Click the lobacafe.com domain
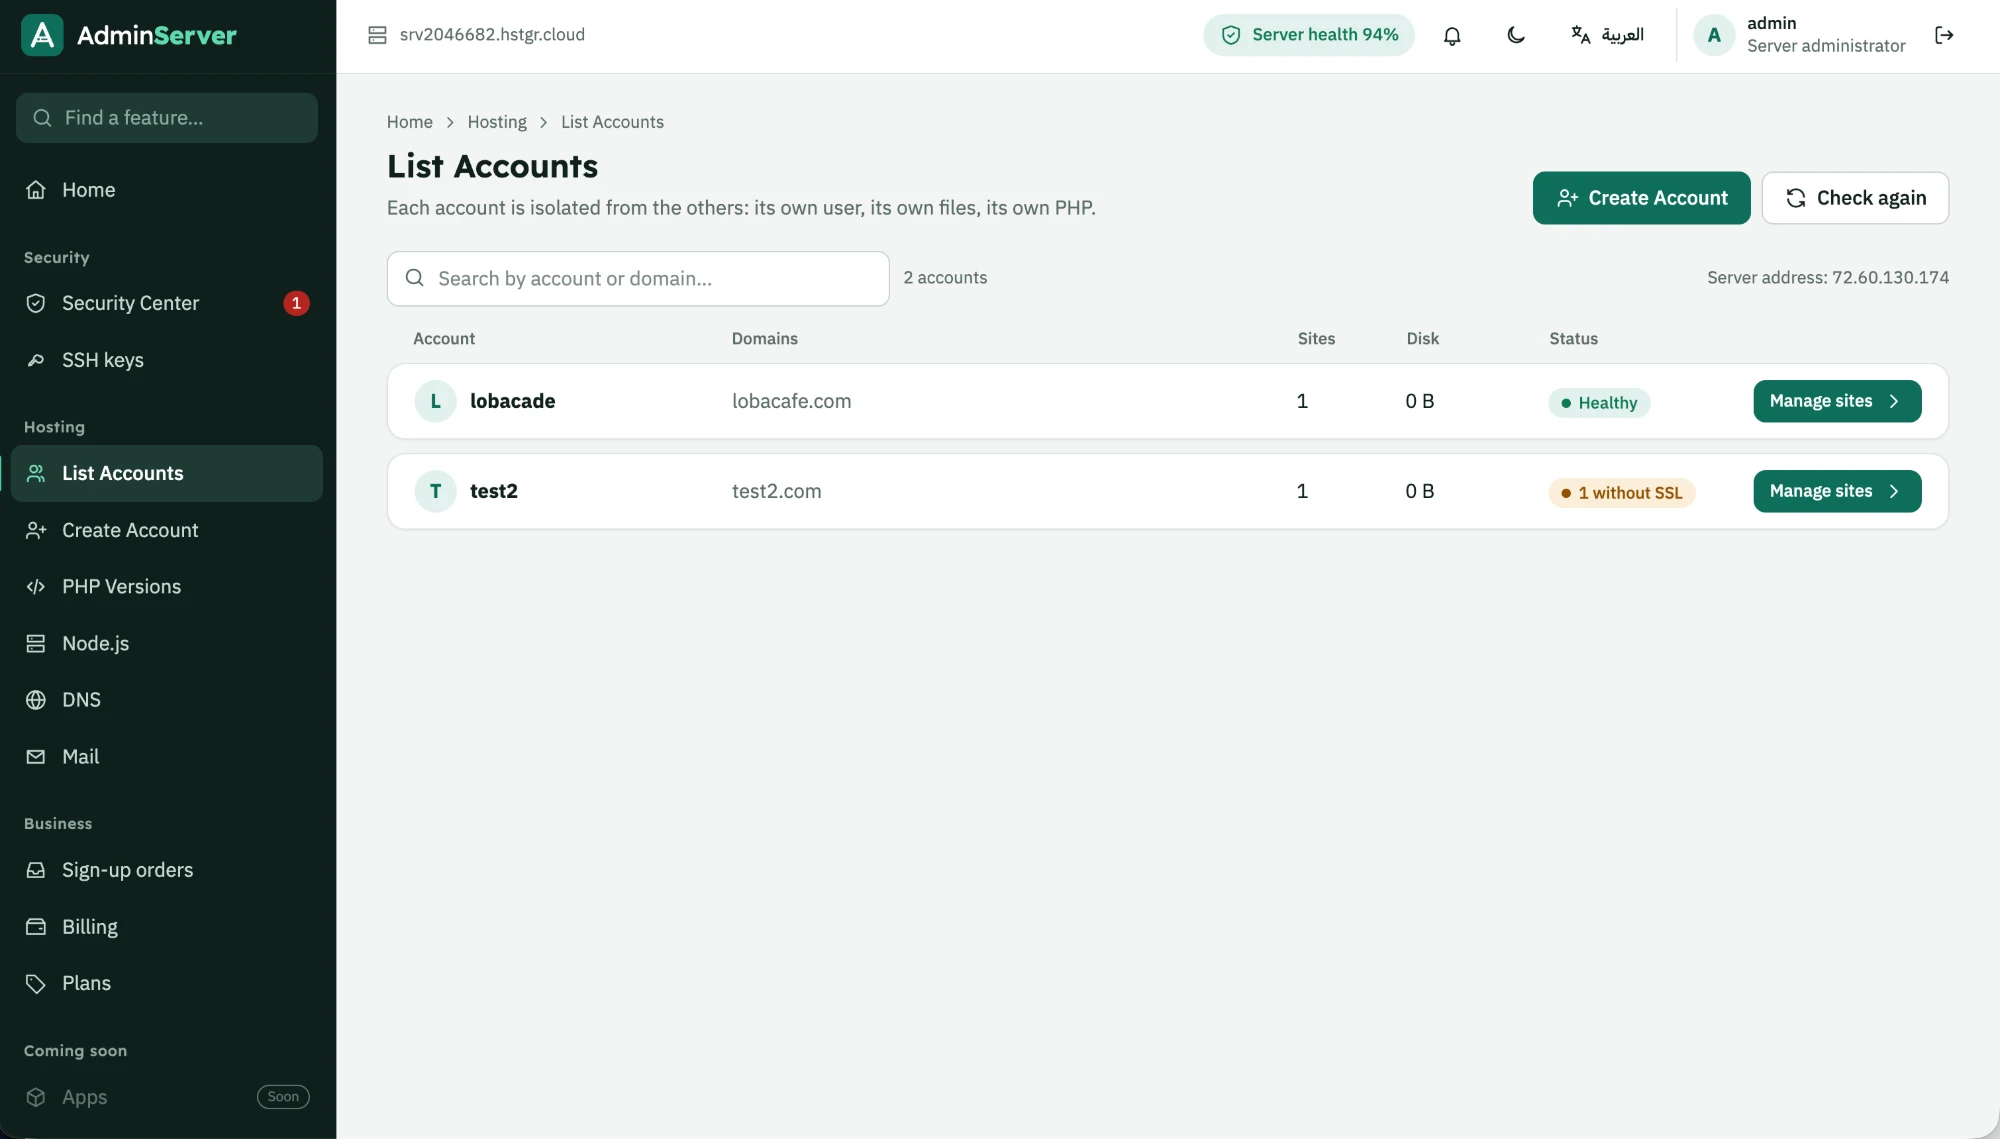 [x=792, y=401]
